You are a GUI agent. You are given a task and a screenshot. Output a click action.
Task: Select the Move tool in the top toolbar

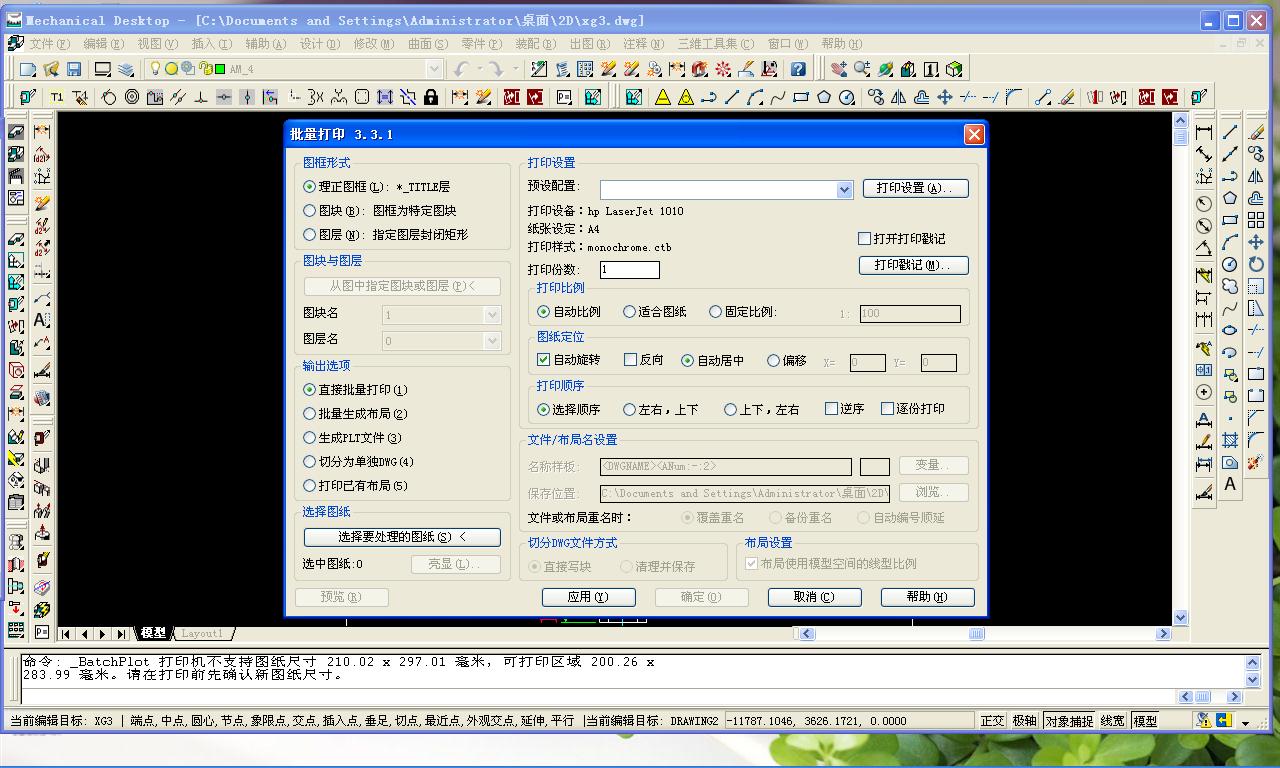944,97
